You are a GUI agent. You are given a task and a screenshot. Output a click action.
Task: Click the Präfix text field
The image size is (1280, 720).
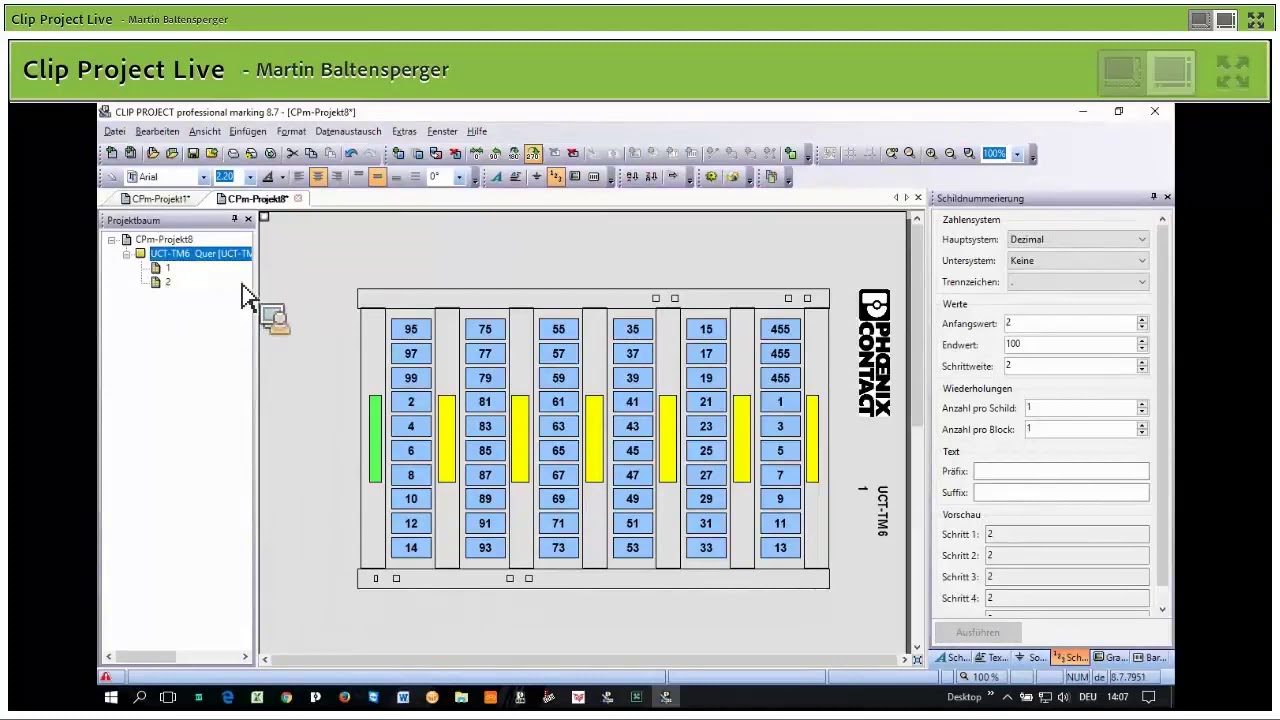pos(1061,471)
